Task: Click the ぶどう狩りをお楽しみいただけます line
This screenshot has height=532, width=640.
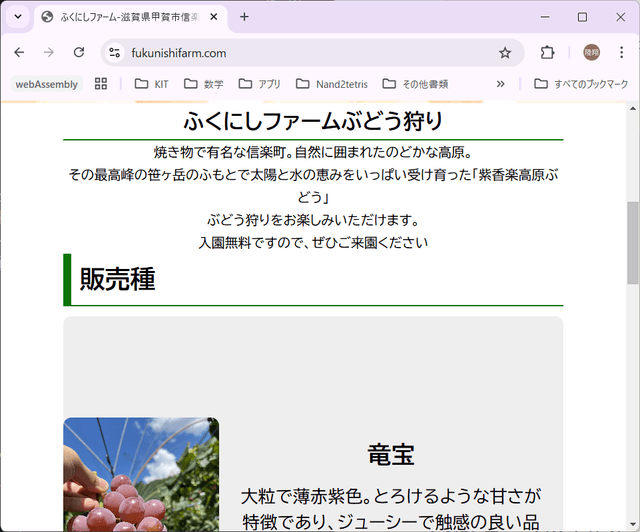Action: point(313,220)
